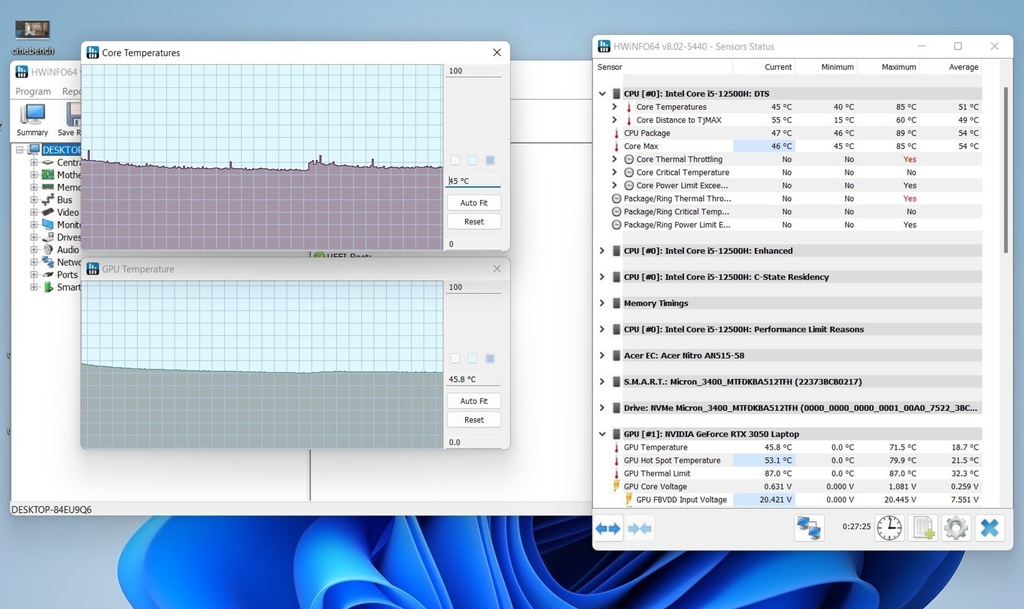
Task: Open the Program menu in HWiNFO64
Action: (x=33, y=91)
